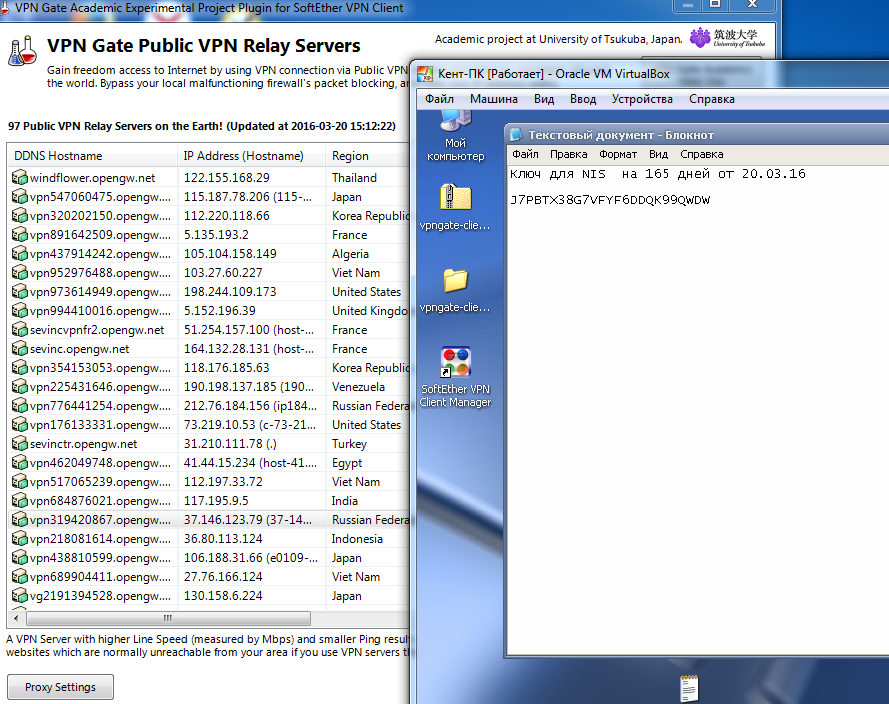Click server icon for vpn952976488.opengw
This screenshot has height=704, width=889.
point(20,273)
